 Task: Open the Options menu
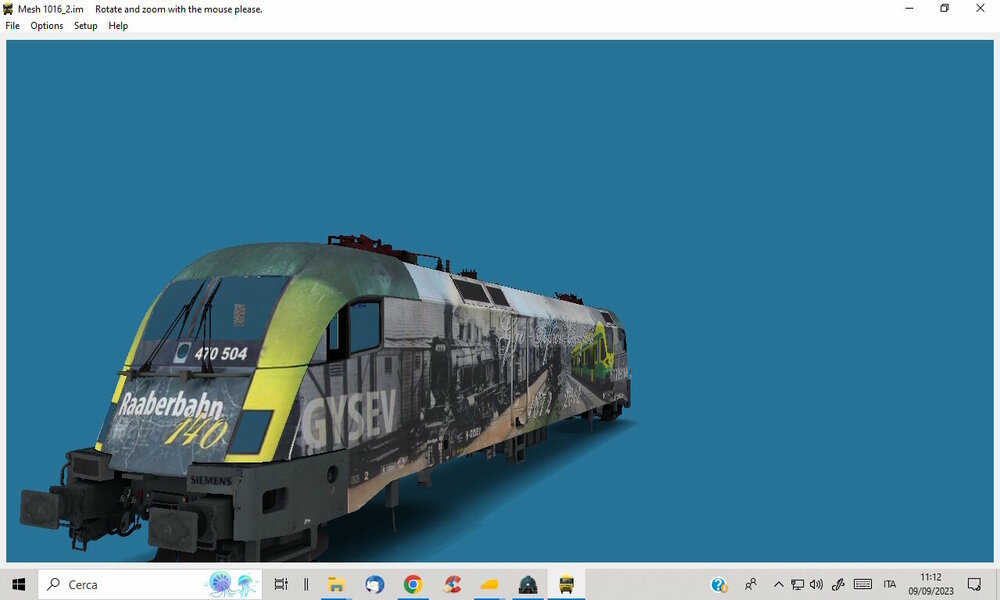(x=47, y=26)
